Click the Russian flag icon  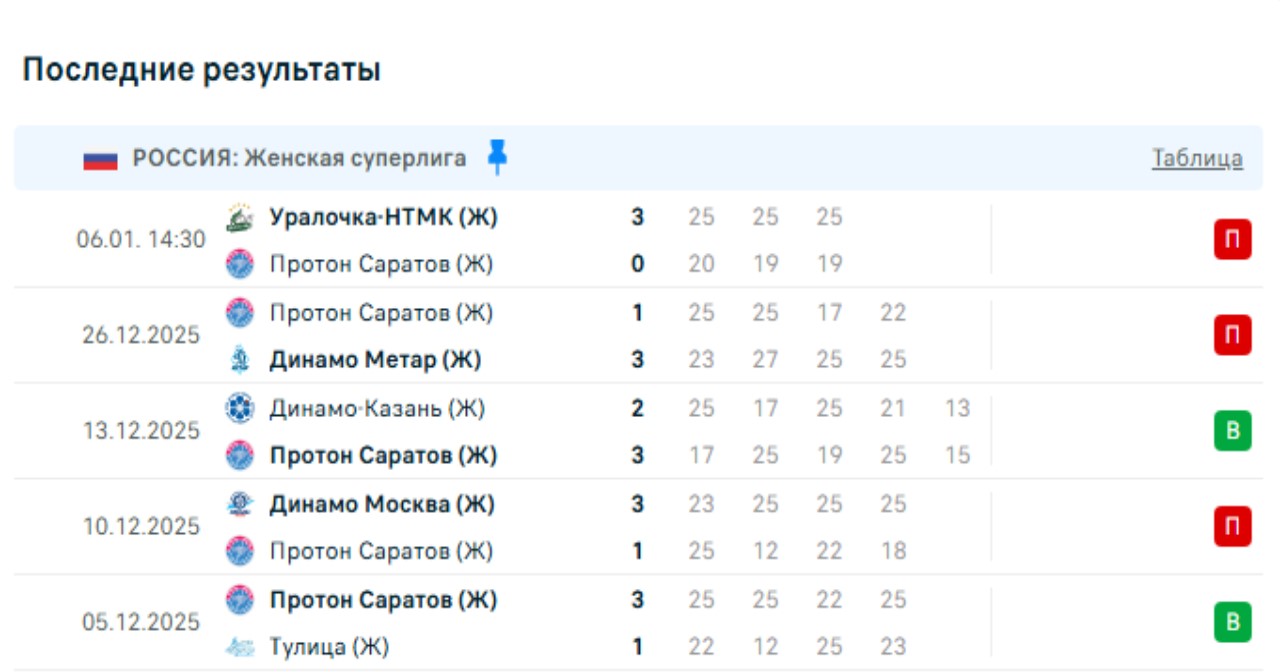coord(100,159)
